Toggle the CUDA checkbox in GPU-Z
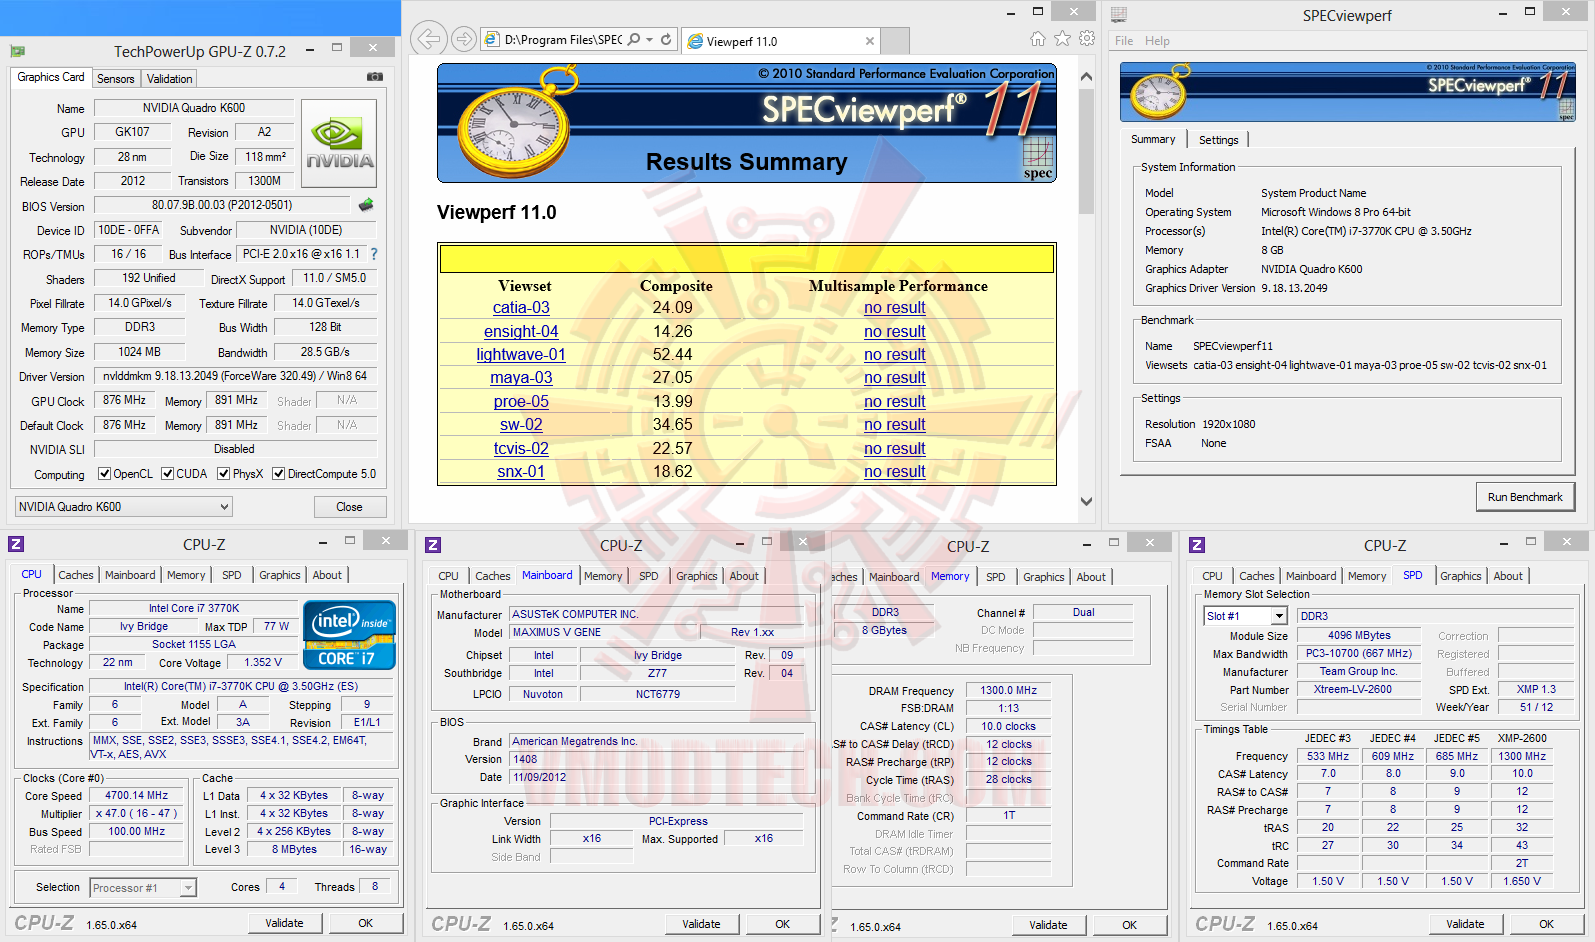This screenshot has width=1595, height=942. click(x=168, y=474)
